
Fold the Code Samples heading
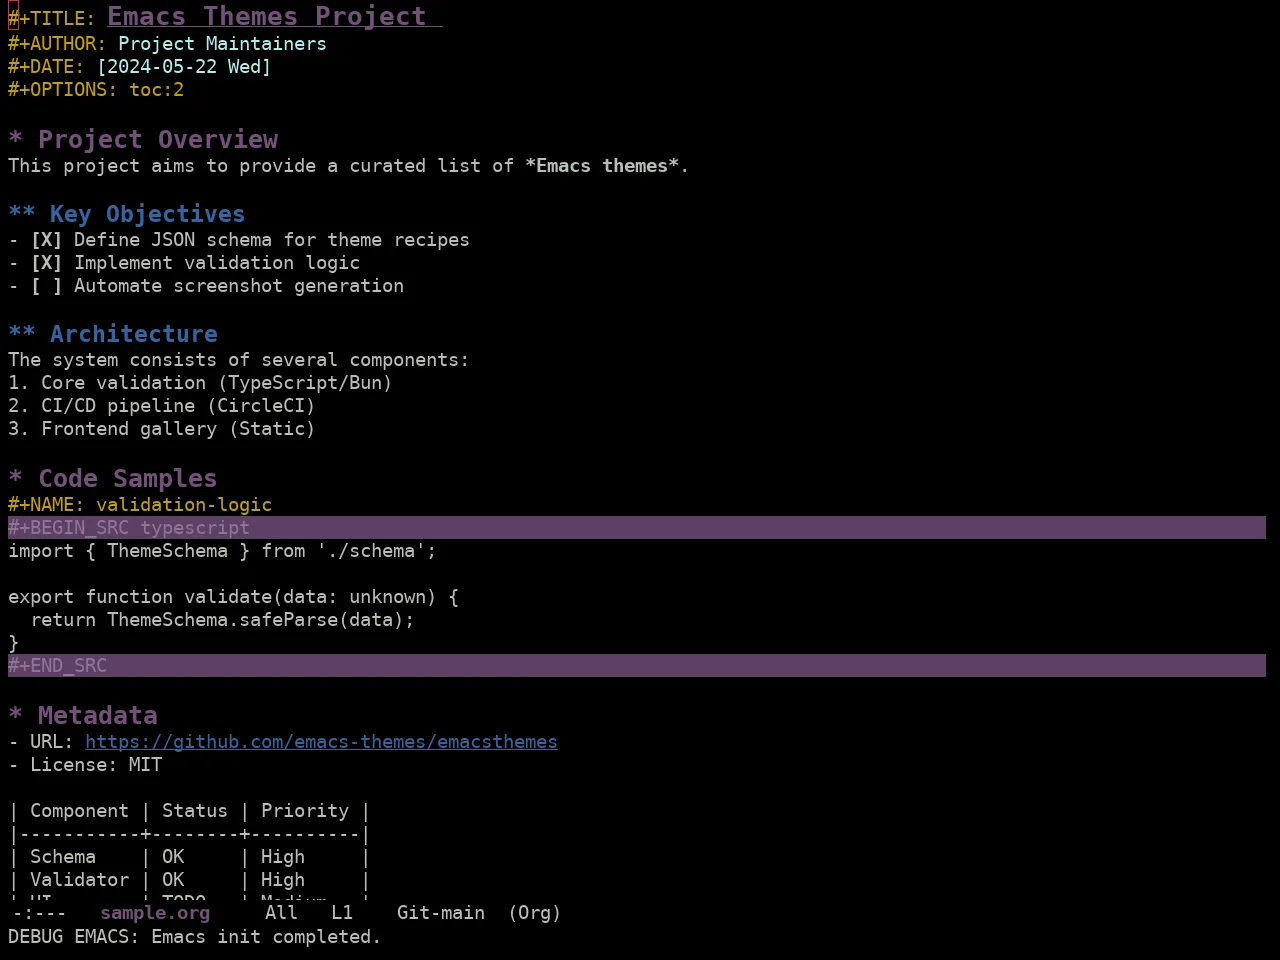tap(15, 479)
